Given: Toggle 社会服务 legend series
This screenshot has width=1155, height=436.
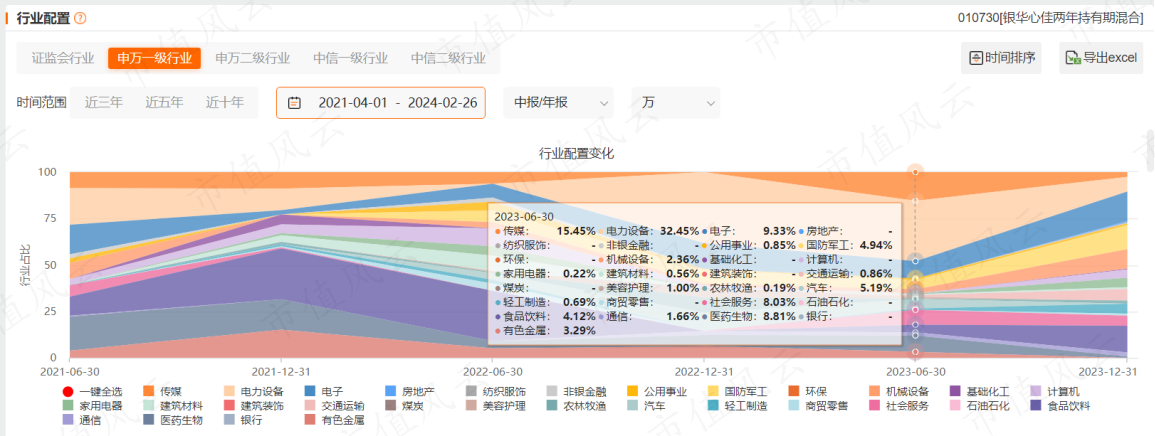Looking at the screenshot, I should [899, 406].
